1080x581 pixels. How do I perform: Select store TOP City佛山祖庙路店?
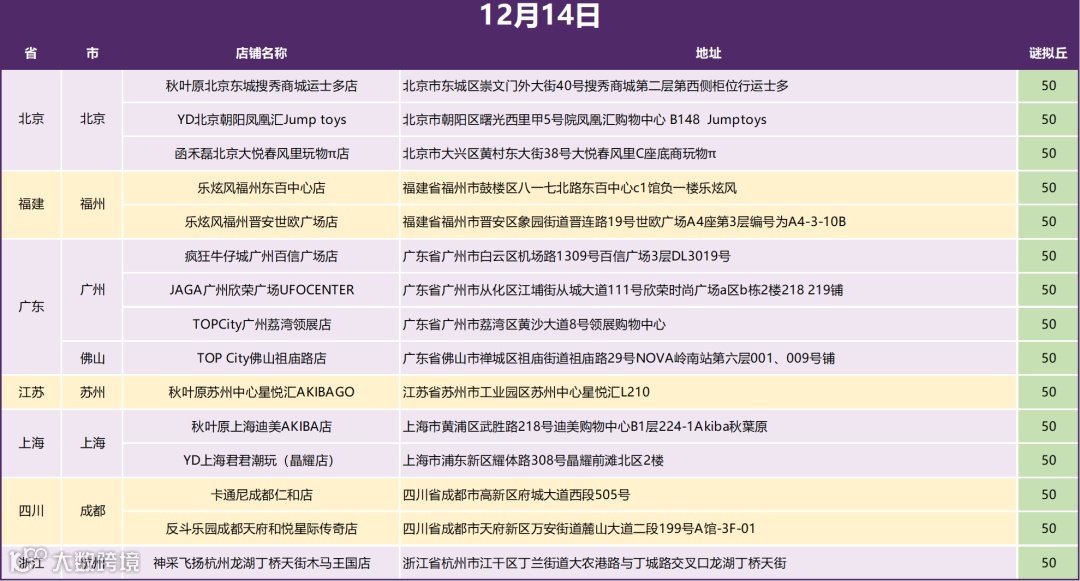(261, 358)
